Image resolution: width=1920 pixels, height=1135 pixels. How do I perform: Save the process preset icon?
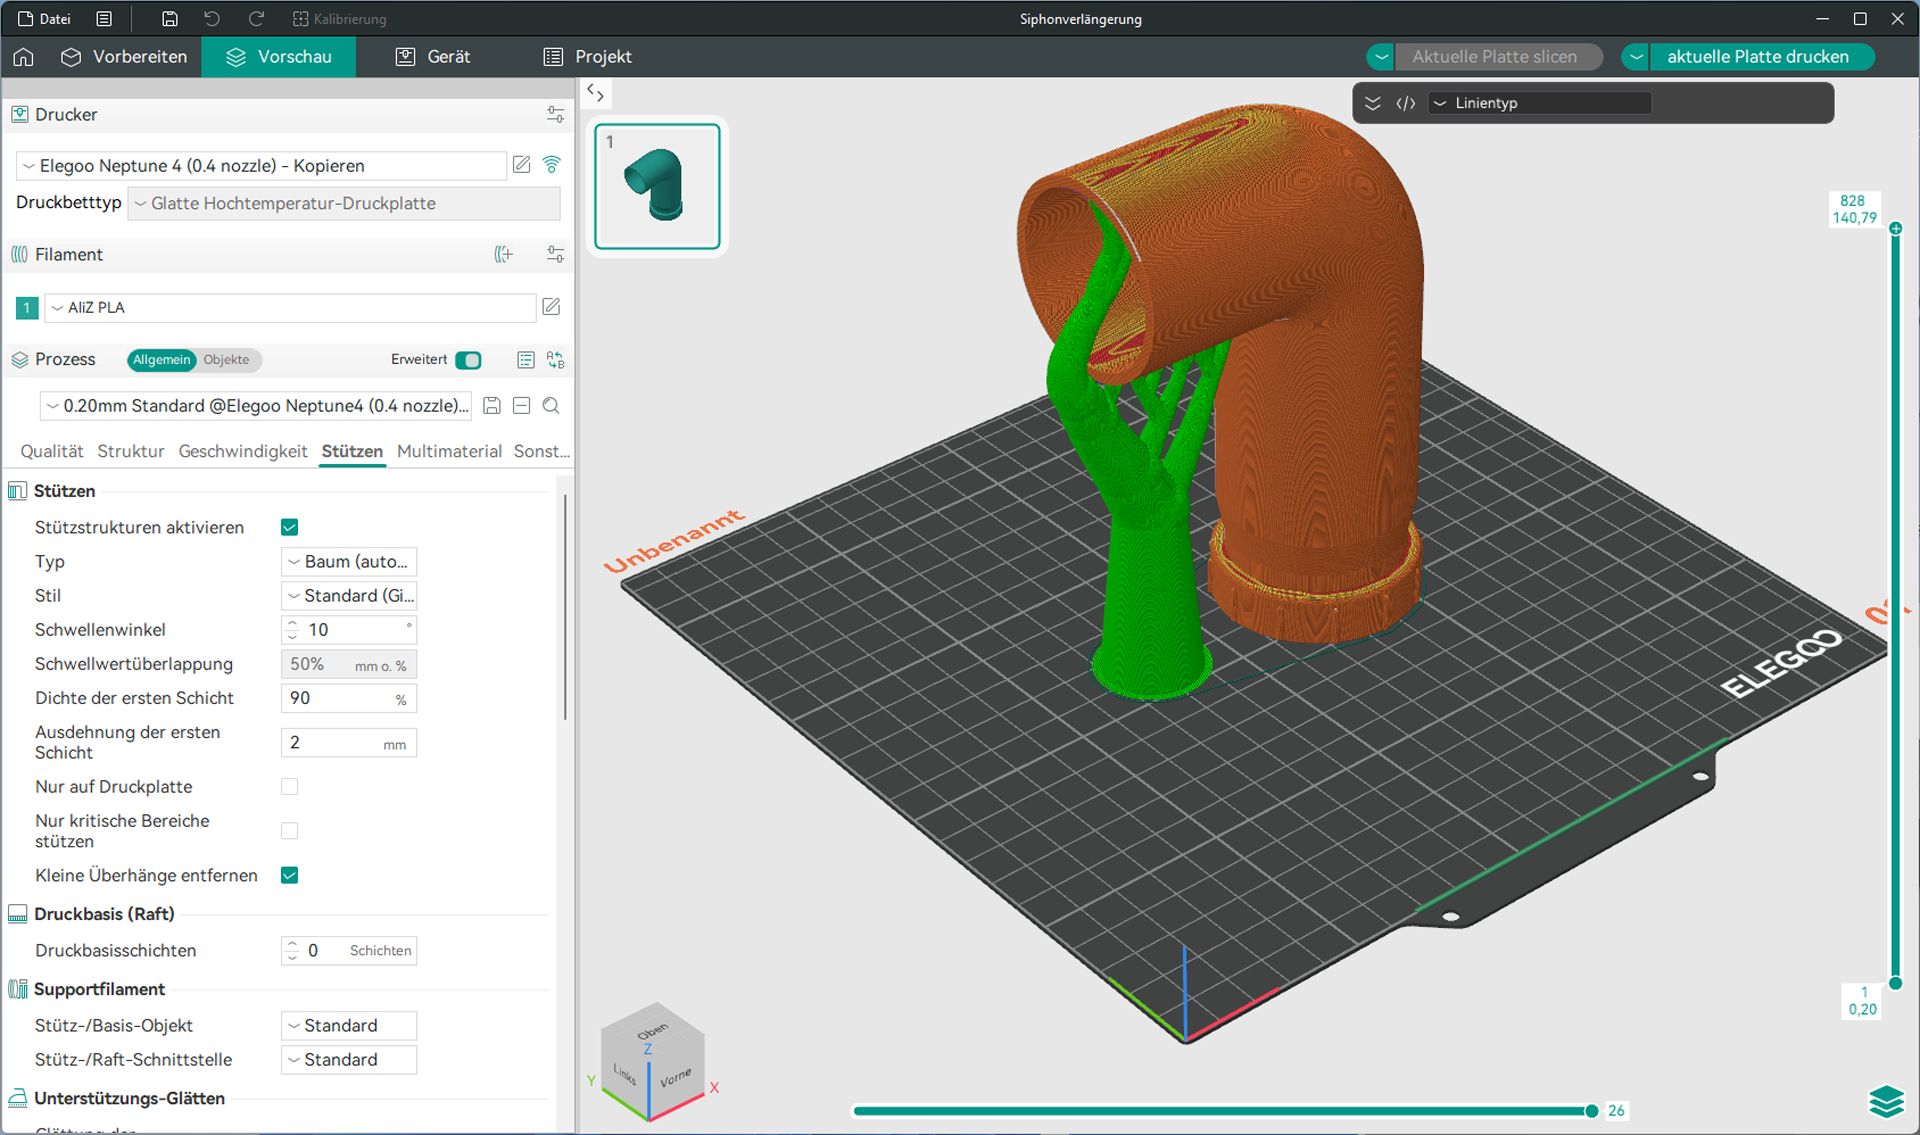pyautogui.click(x=492, y=406)
